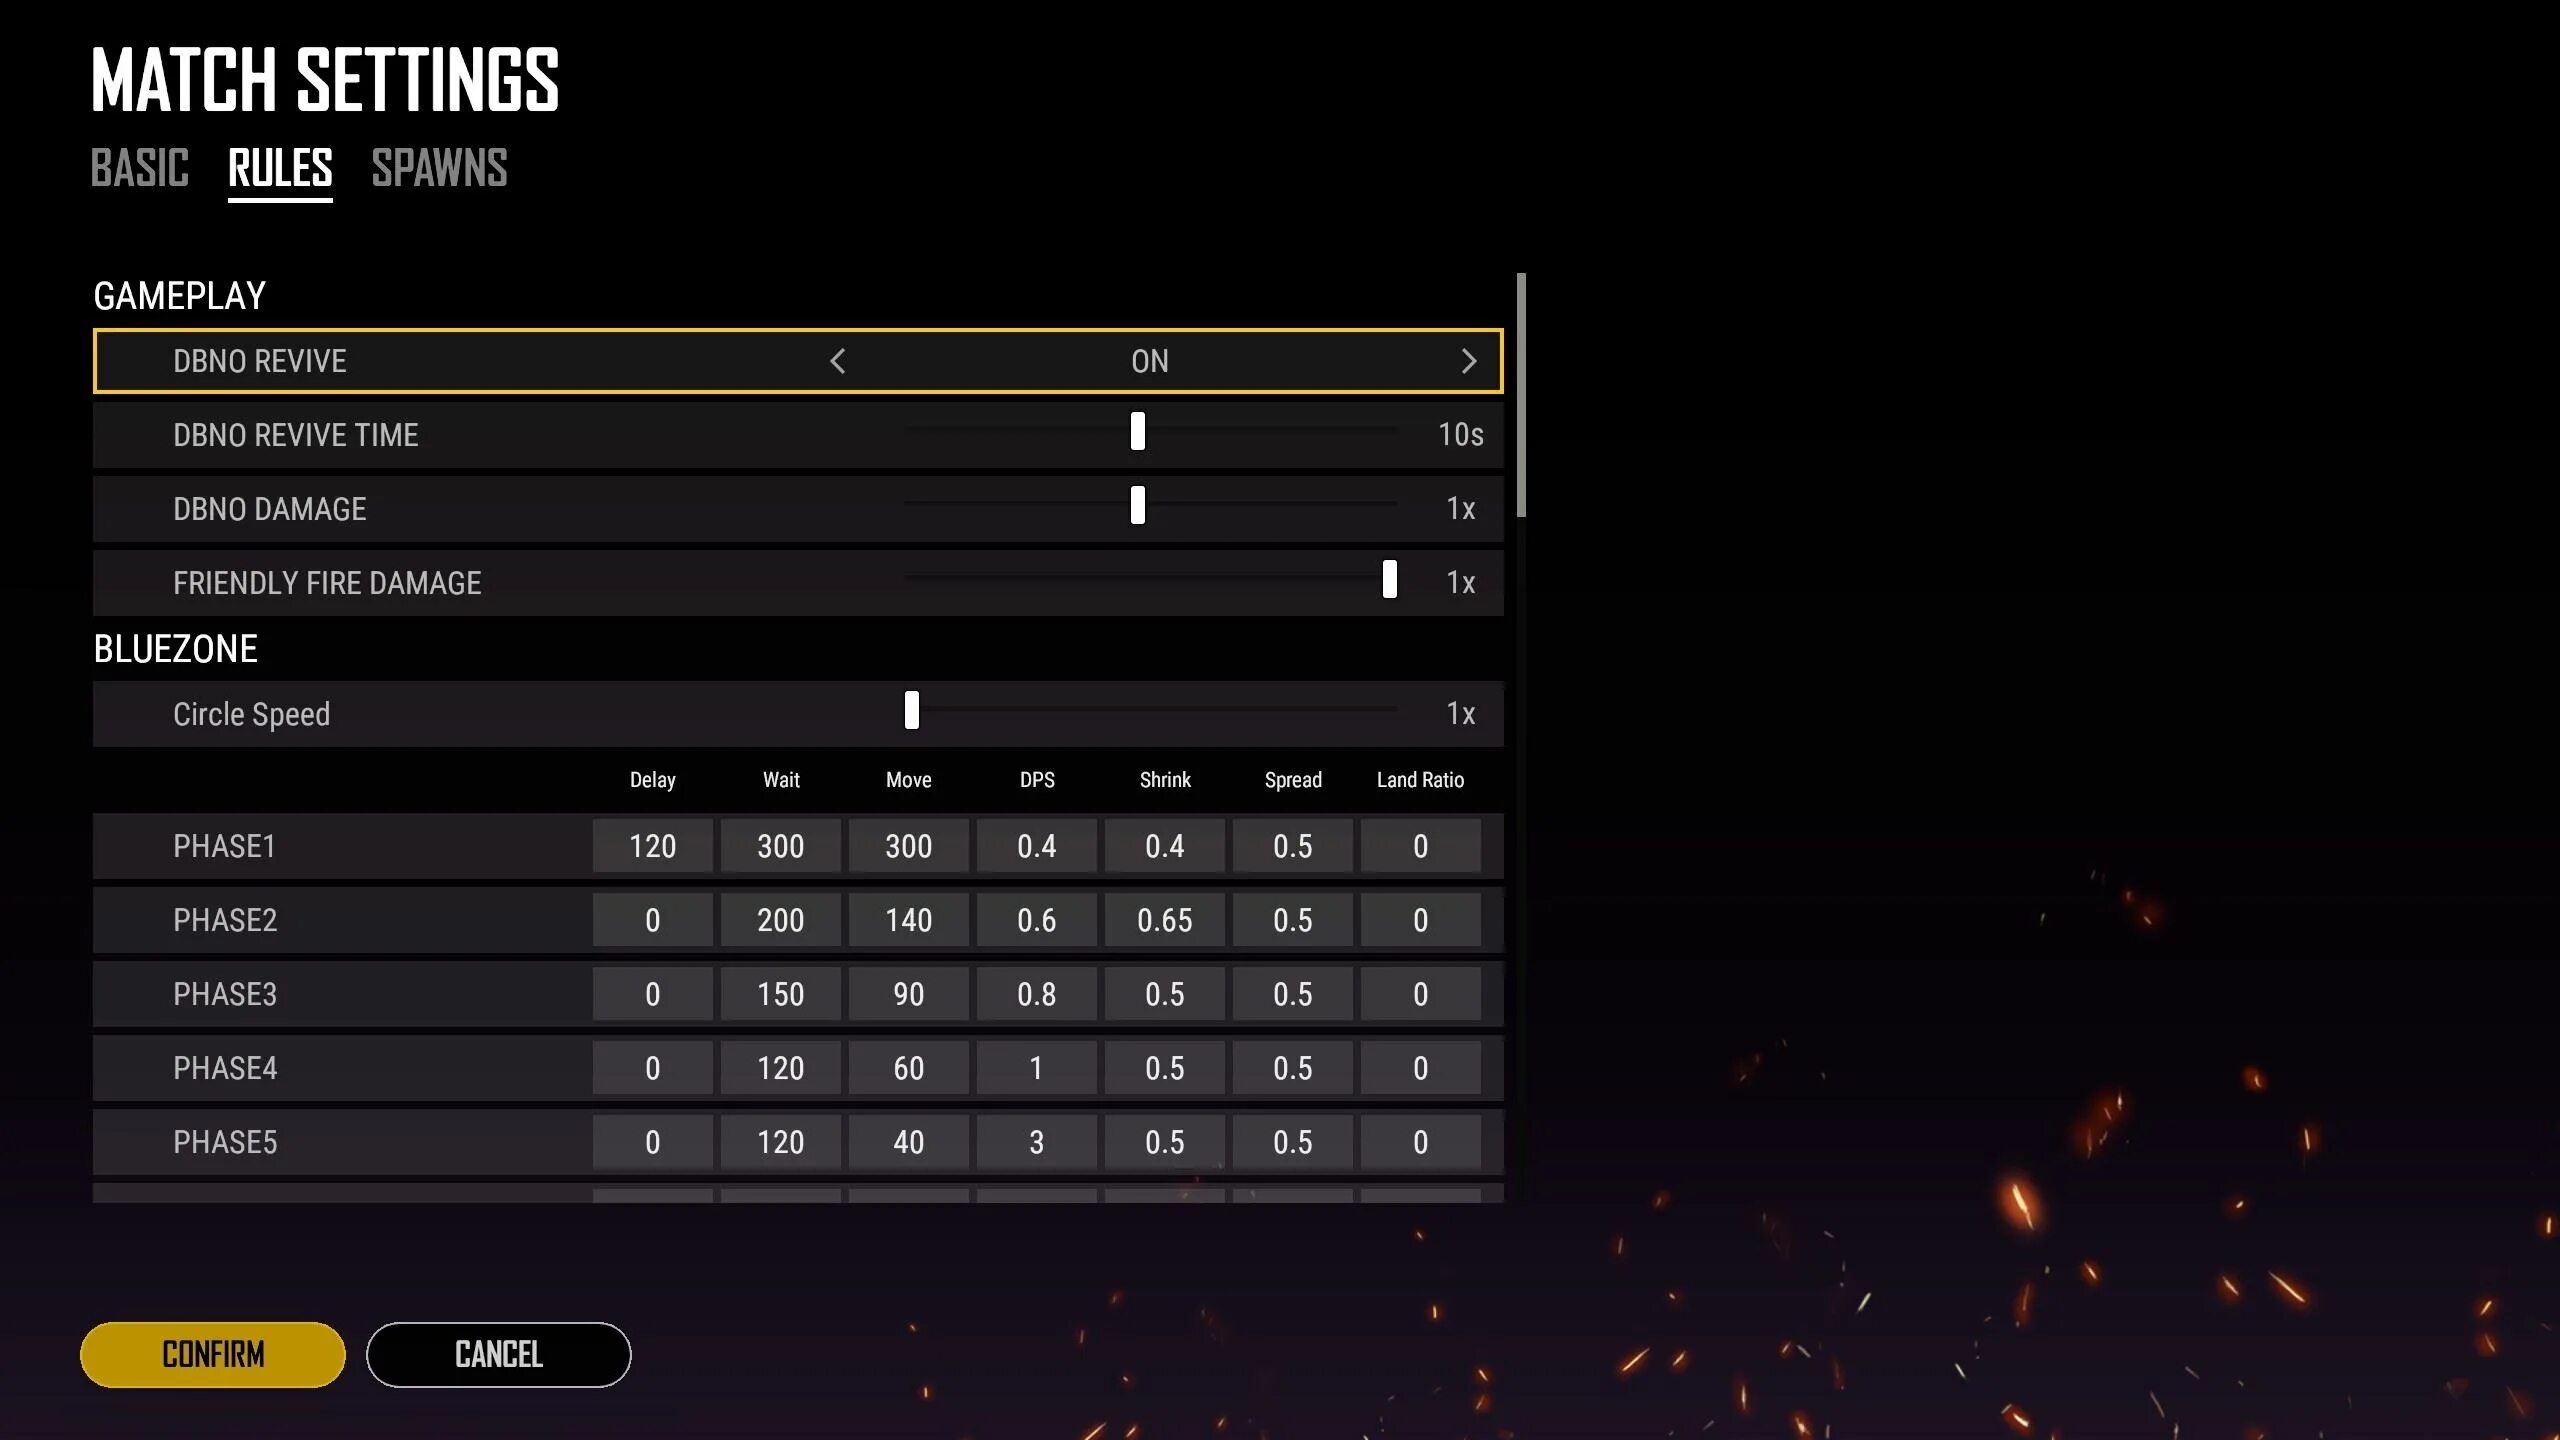Click PHASE1 Delay value field
The image size is (2560, 1440).
(x=651, y=846)
